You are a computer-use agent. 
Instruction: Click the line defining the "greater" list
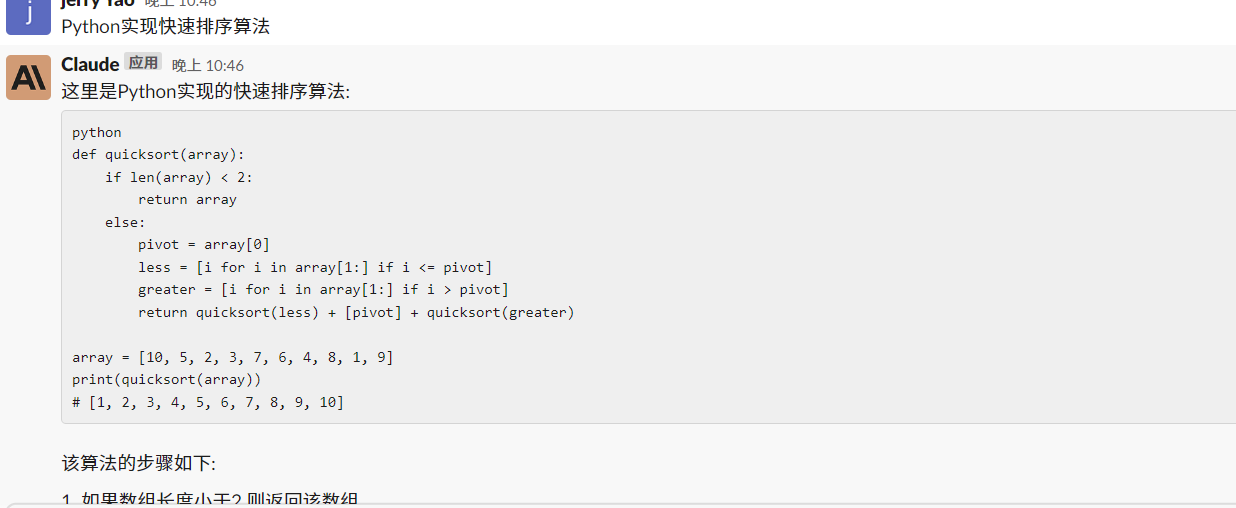[324, 289]
